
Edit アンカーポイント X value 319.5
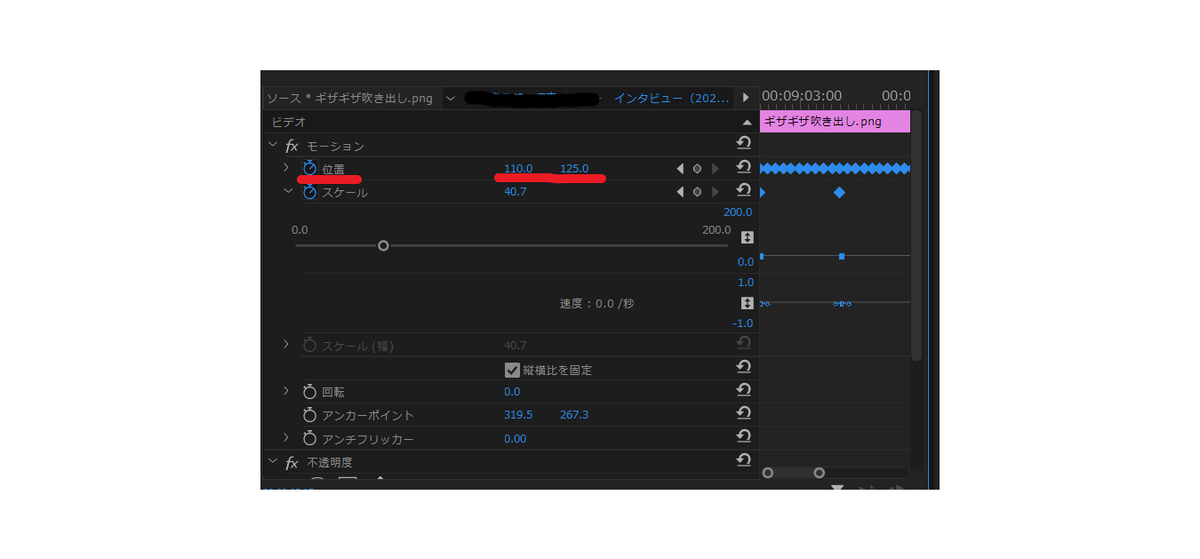[x=518, y=415]
